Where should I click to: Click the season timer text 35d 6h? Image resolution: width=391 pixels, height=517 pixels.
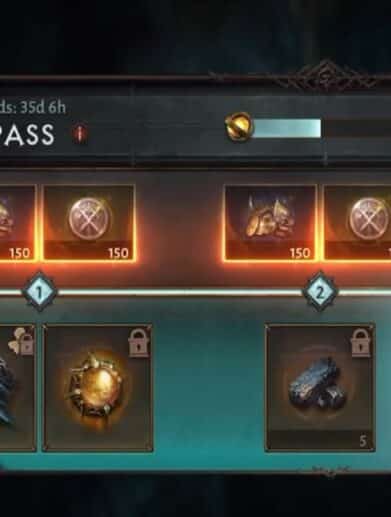coord(41,108)
